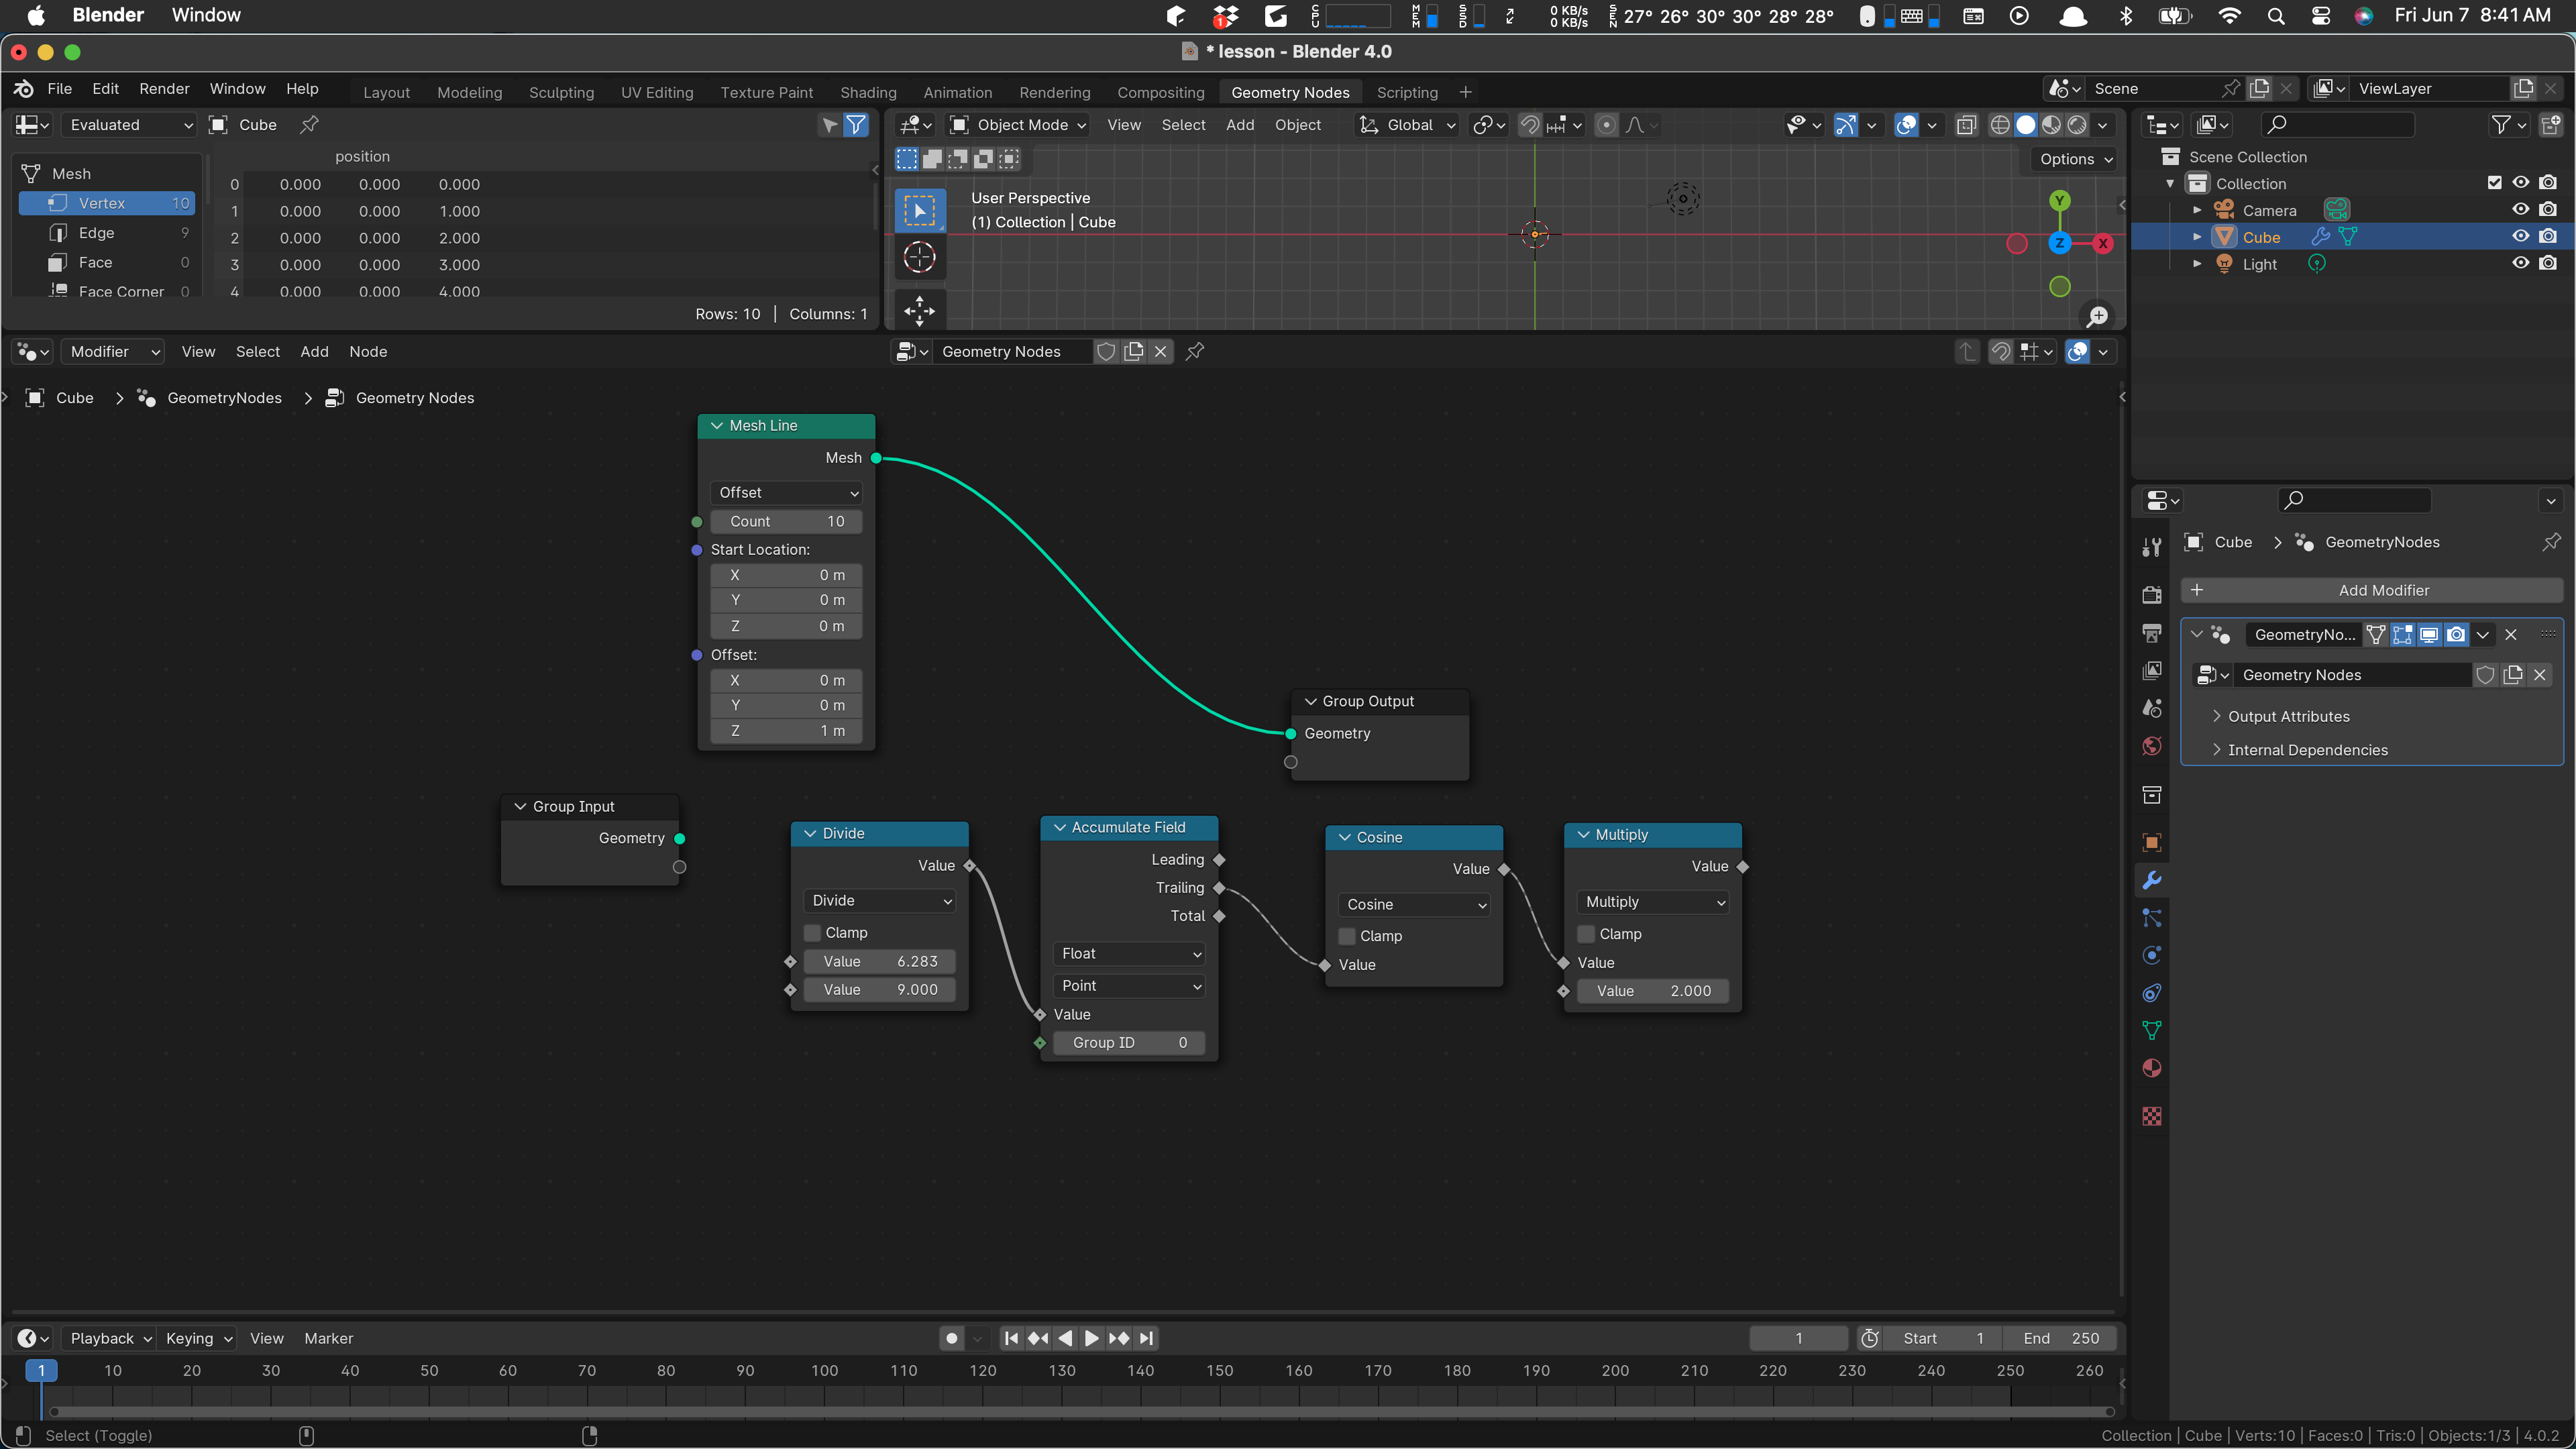The width and height of the screenshot is (2576, 1449).
Task: Click the zoom magnifier in 3D viewport
Action: point(2097,316)
